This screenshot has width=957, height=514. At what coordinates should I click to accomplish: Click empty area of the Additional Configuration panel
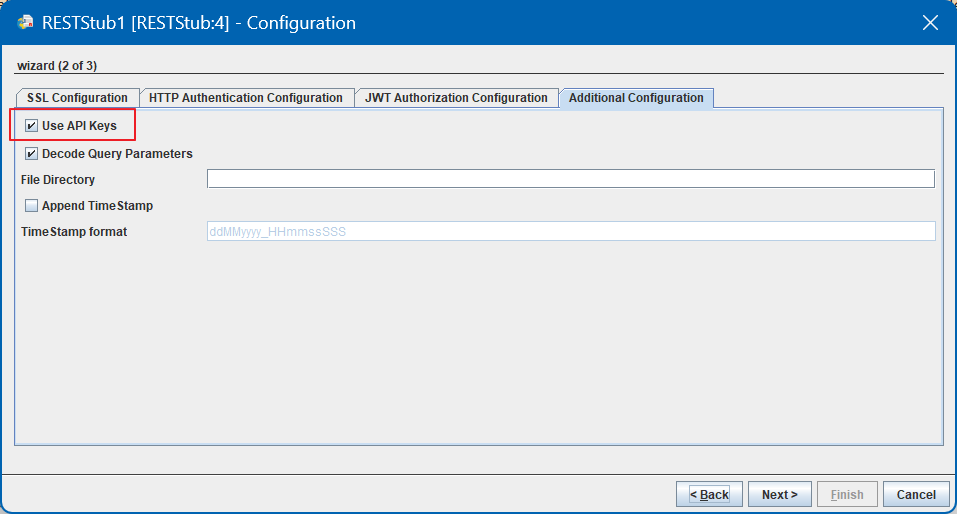coord(478,340)
